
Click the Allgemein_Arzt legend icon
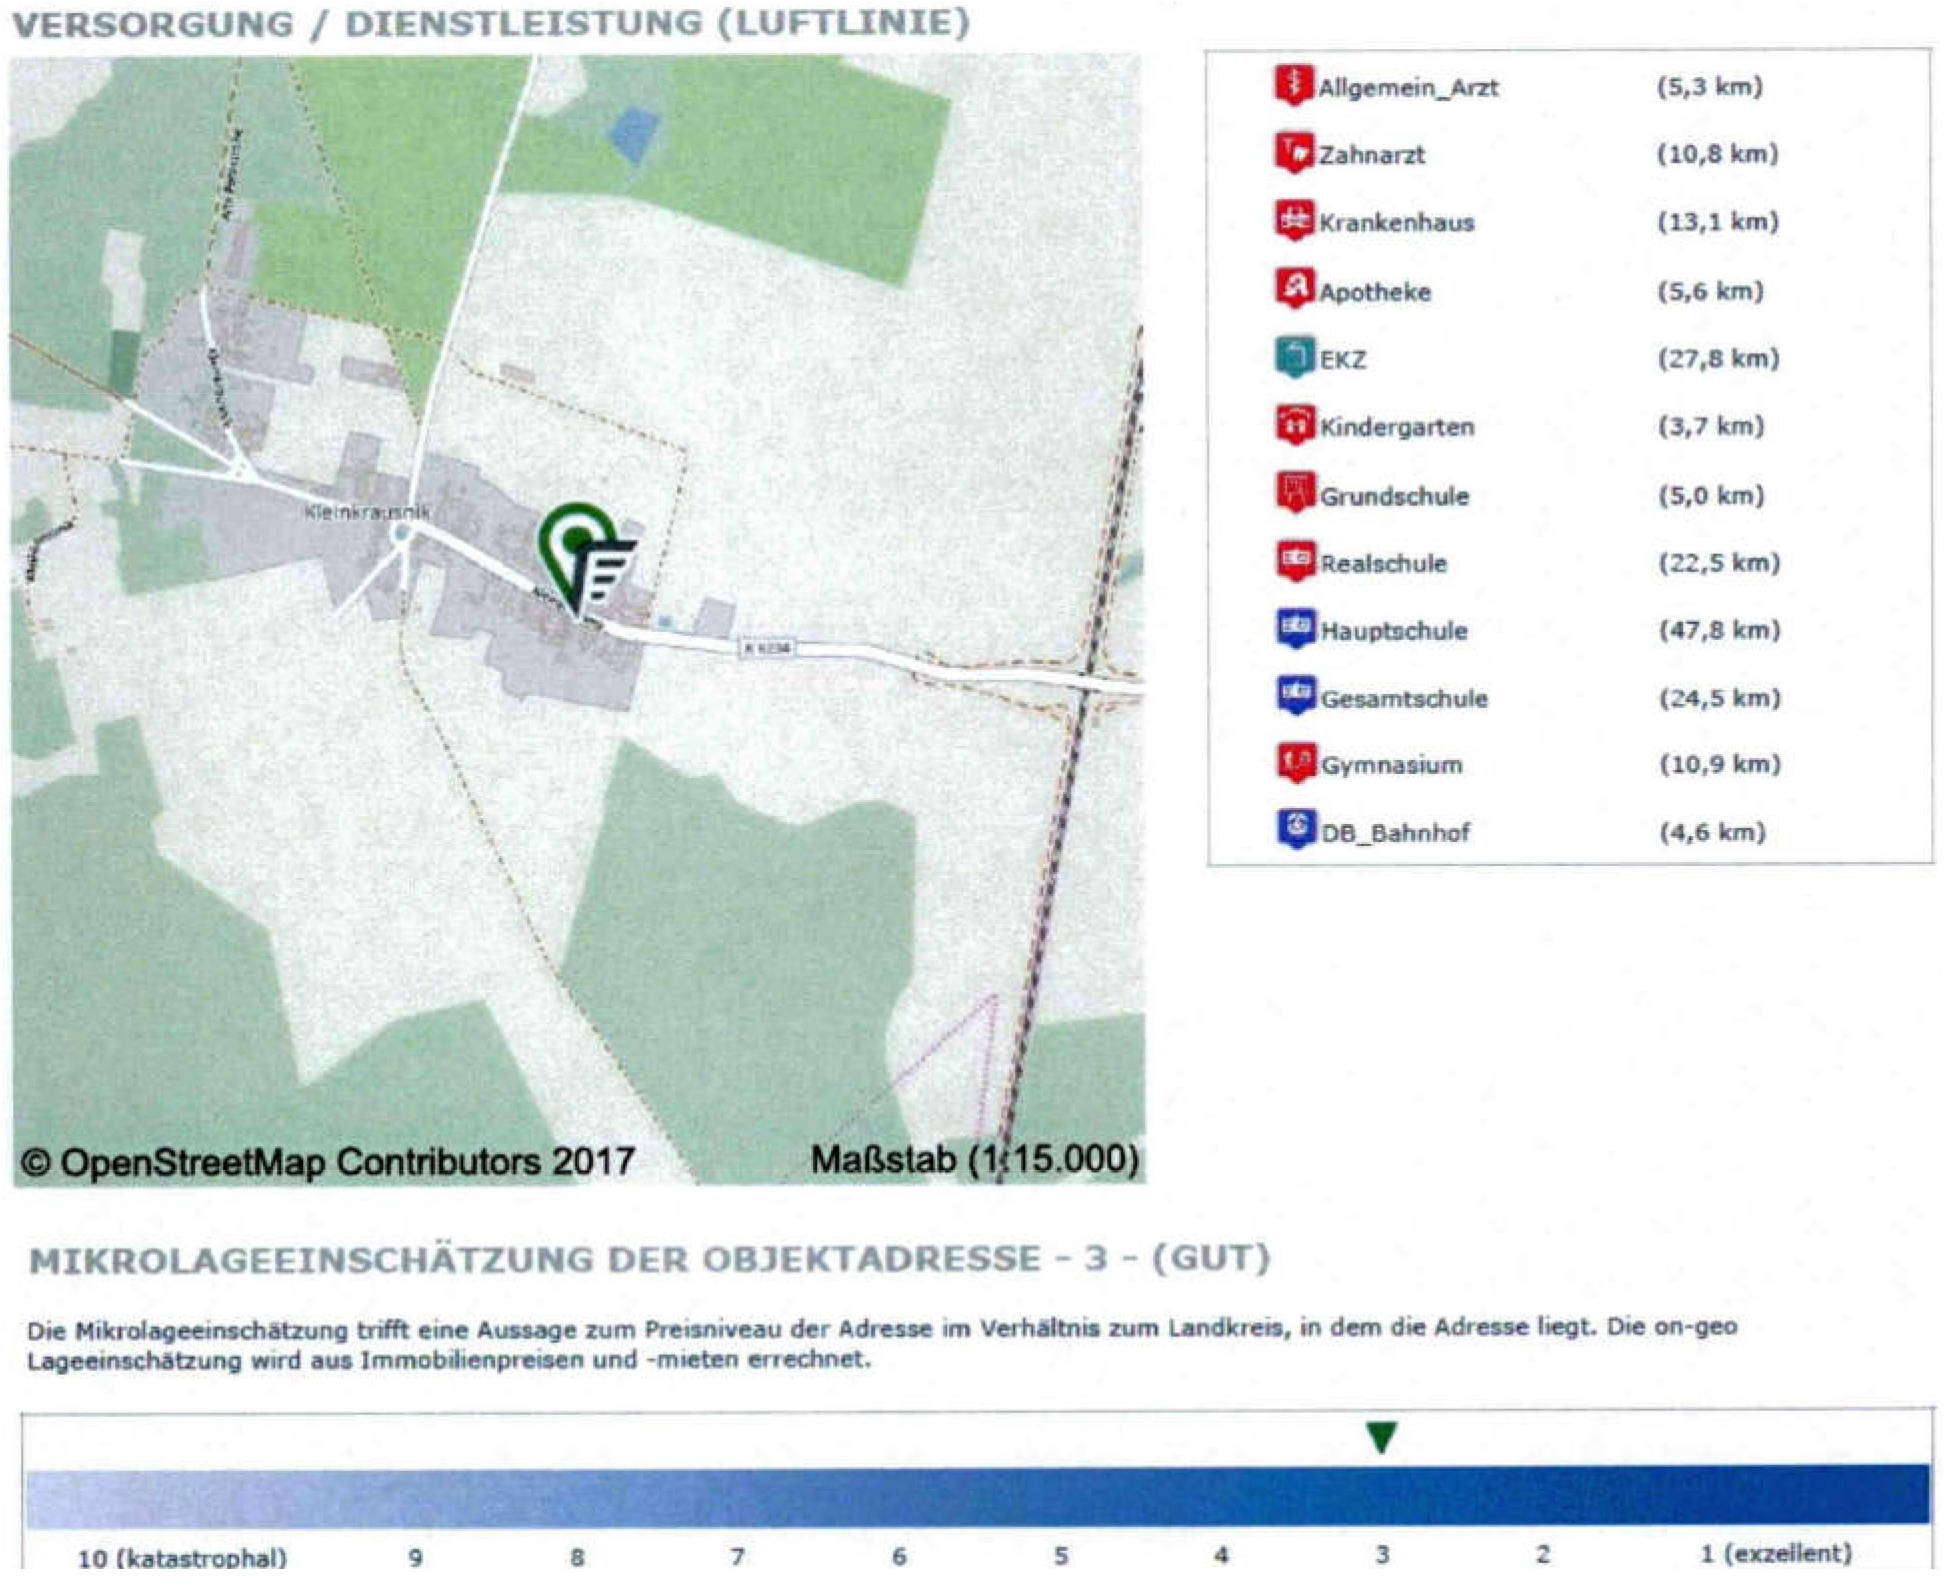pyautogui.click(x=1293, y=85)
